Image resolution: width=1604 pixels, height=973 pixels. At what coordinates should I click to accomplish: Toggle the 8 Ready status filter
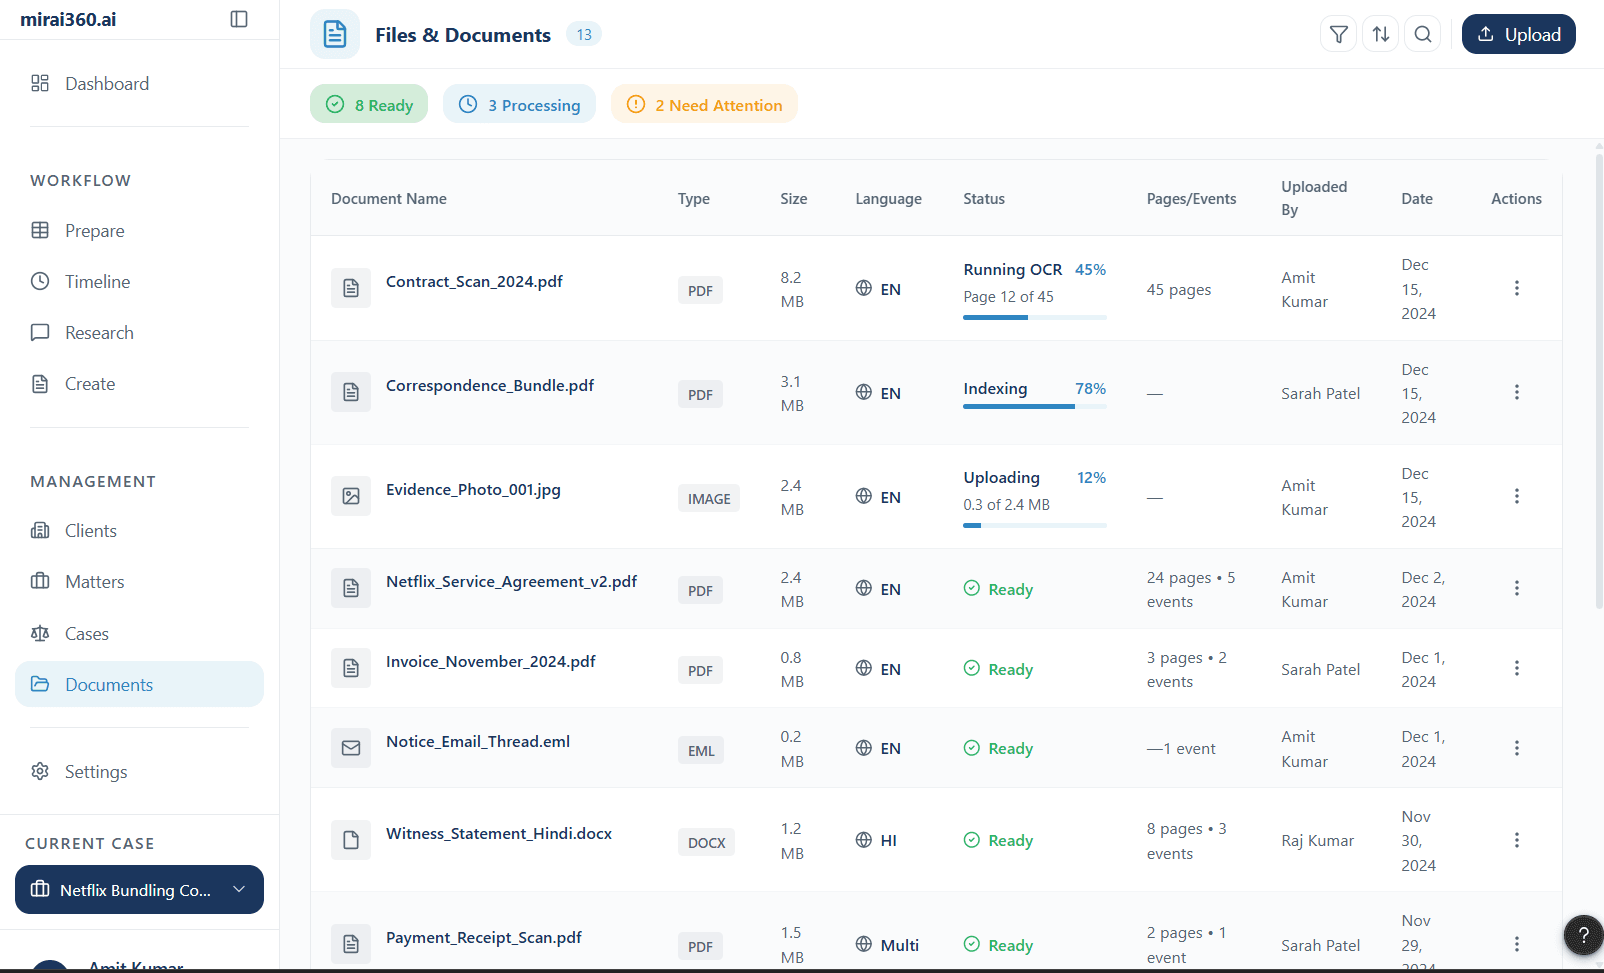click(x=369, y=105)
